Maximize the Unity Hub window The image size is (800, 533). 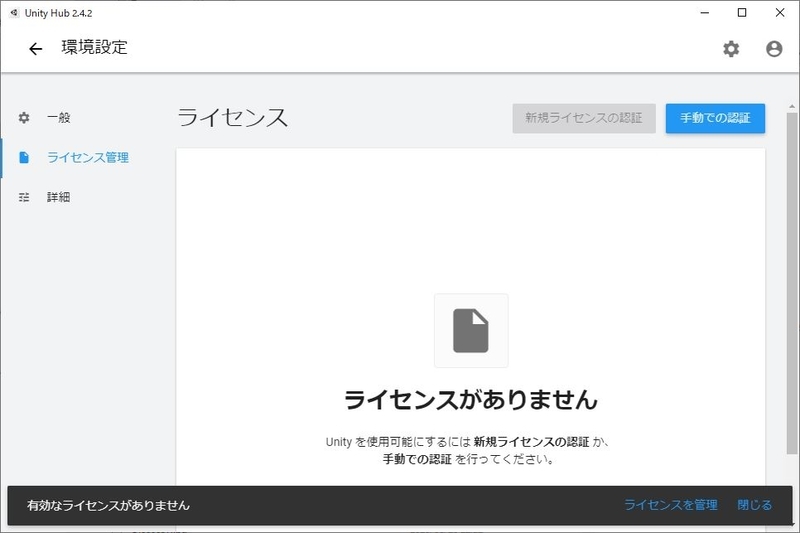[x=742, y=13]
